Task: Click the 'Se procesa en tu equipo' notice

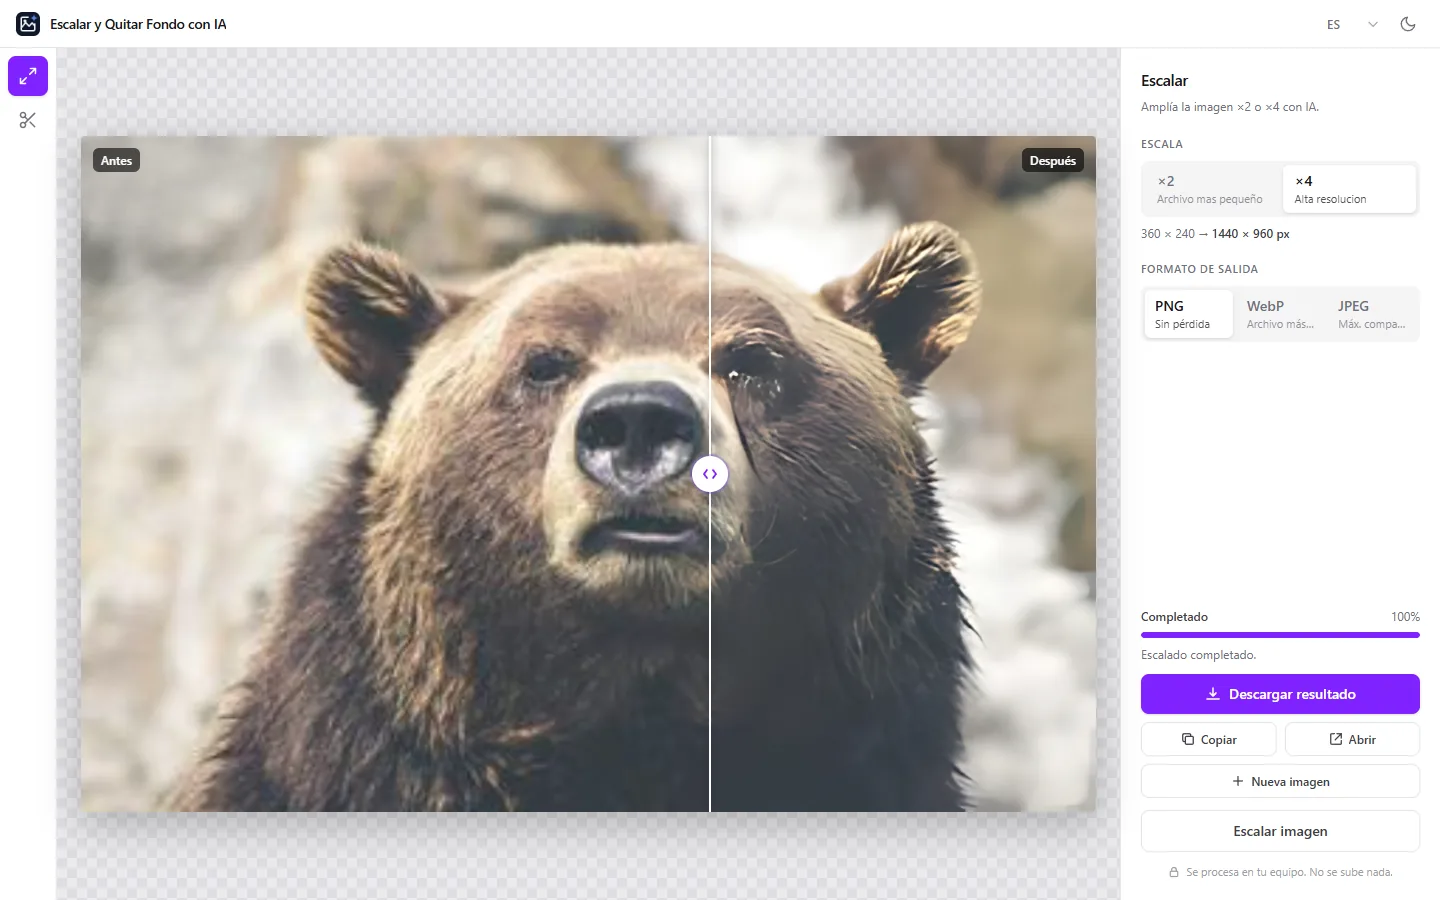Action: 1280,872
